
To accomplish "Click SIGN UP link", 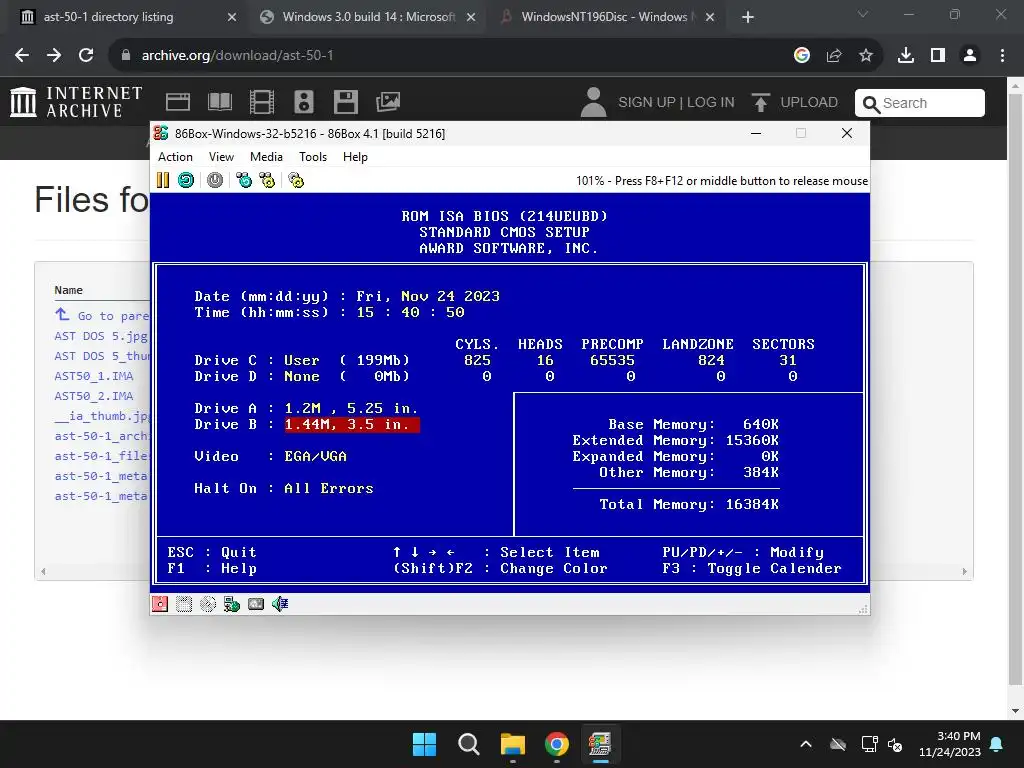I will (647, 103).
